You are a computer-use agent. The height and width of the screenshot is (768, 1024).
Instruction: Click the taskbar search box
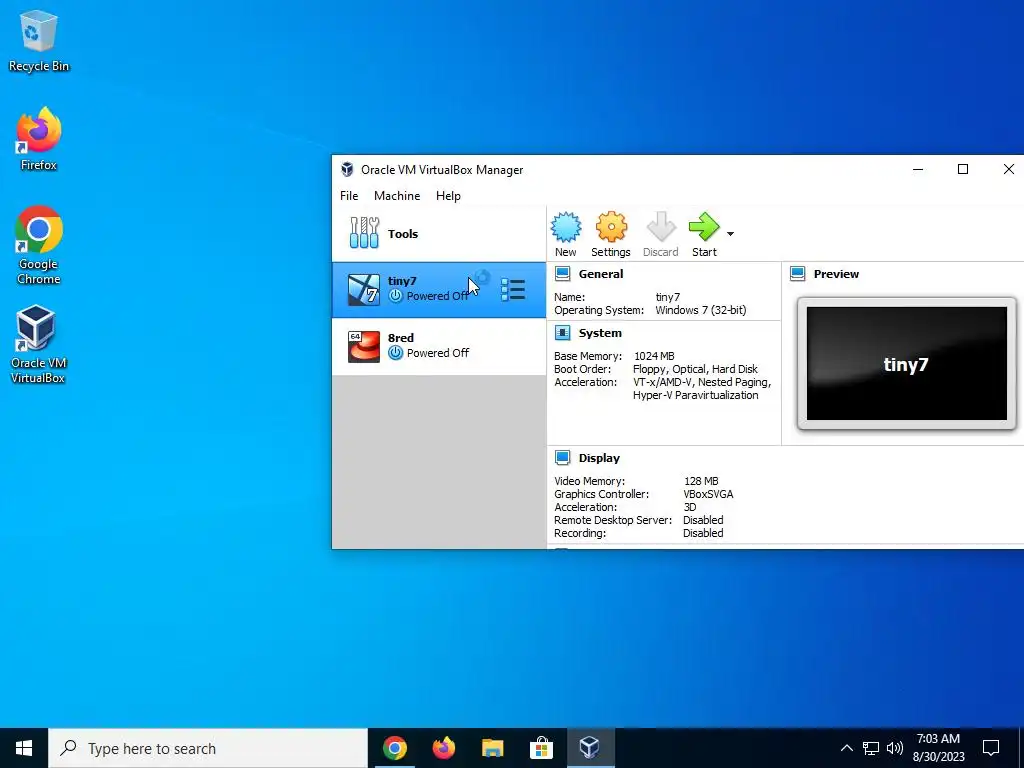click(208, 748)
